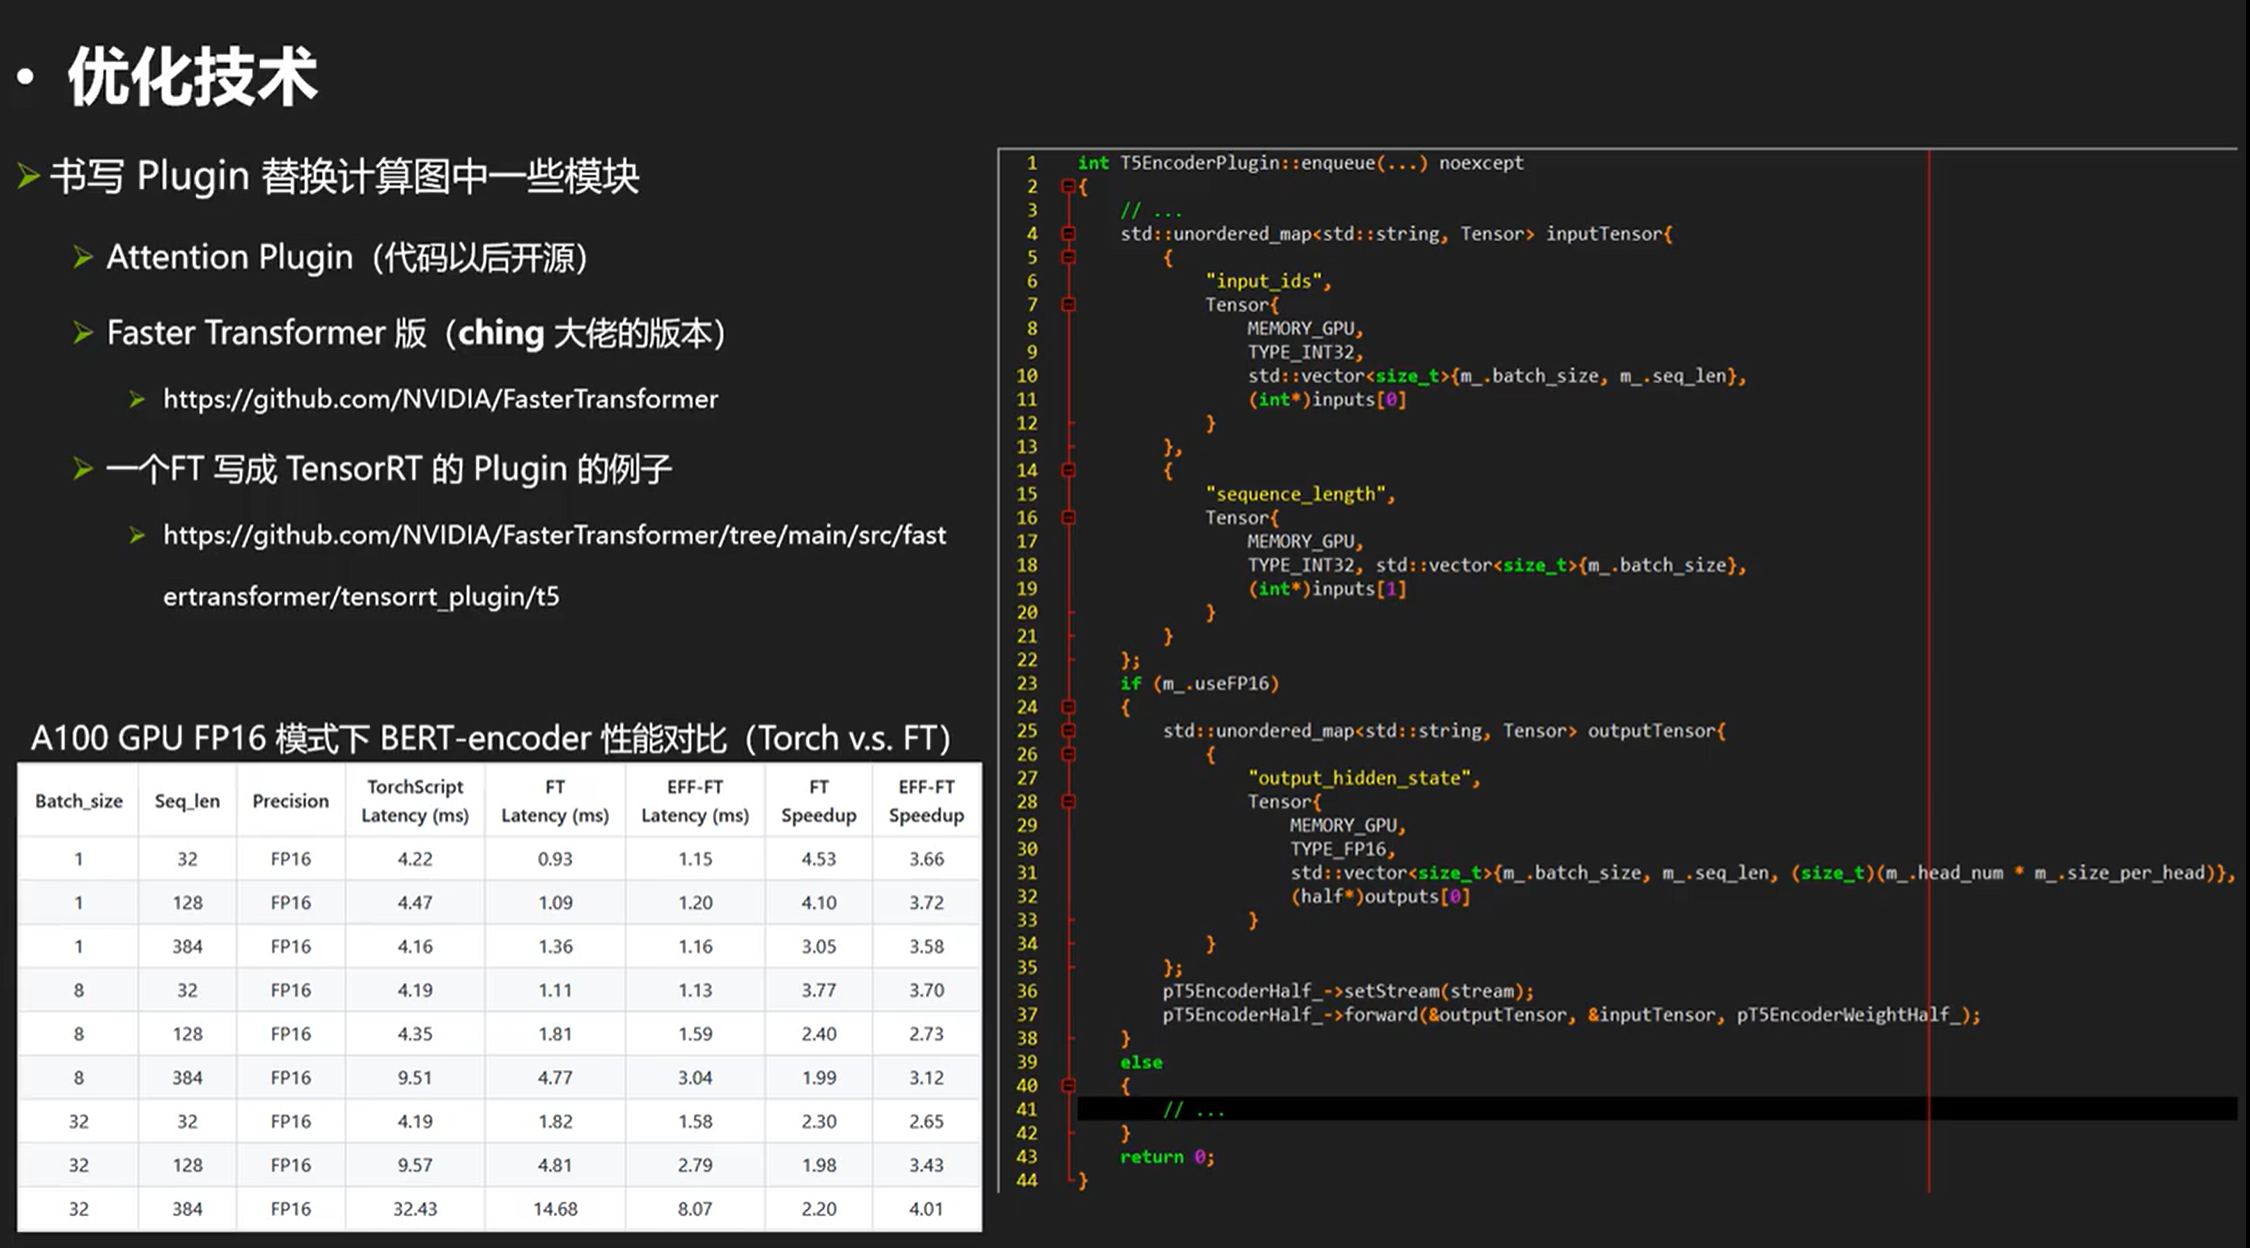Click the '(half*)outputs[0]' code line

(x=1380, y=897)
